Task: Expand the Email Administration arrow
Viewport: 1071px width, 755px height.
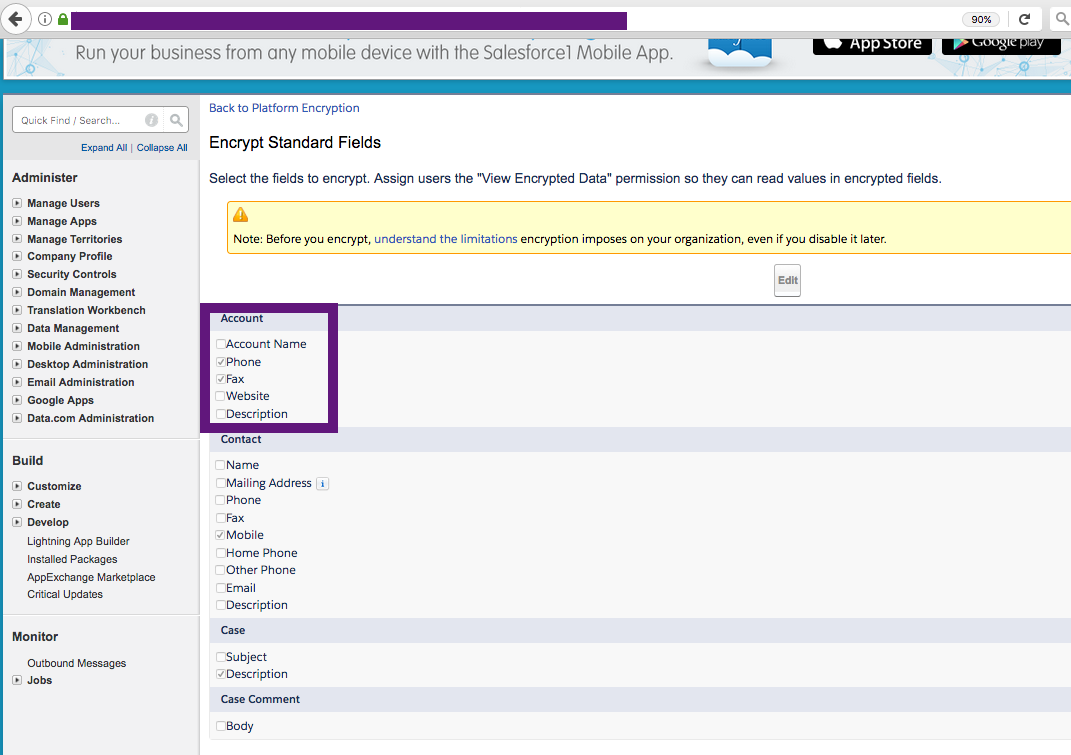Action: 17,382
